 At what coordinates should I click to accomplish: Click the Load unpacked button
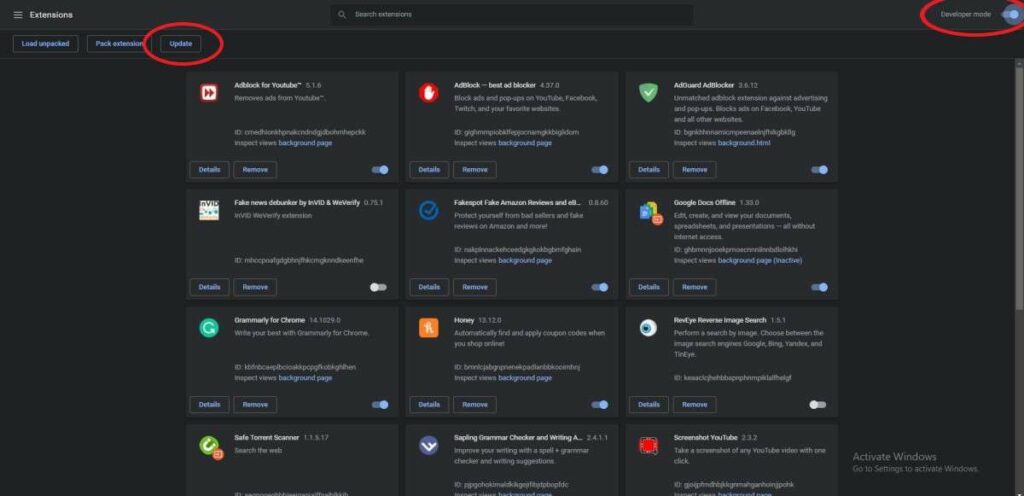pos(45,44)
